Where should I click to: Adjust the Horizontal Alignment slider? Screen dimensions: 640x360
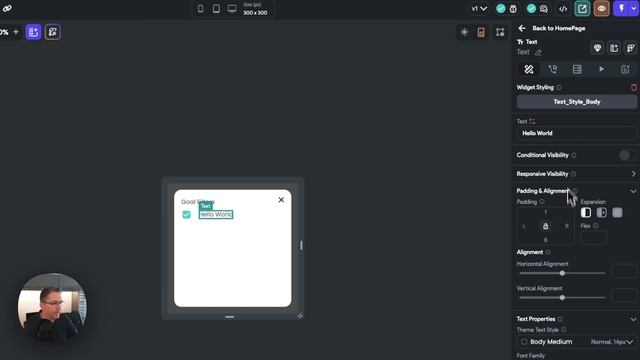coord(562,273)
